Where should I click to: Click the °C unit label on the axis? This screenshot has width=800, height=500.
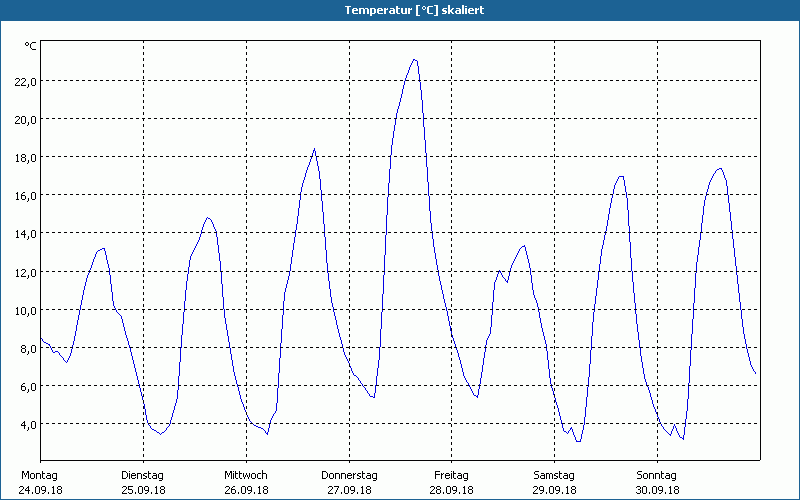(31, 46)
